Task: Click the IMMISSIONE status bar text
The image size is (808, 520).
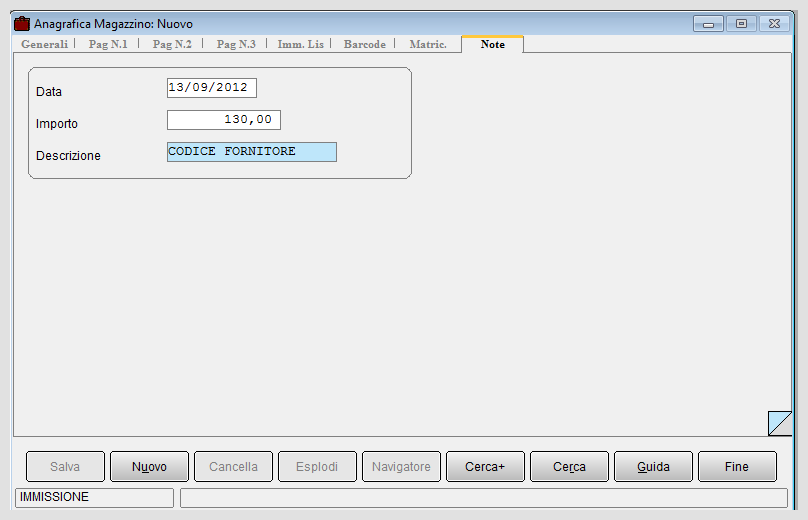Action: click(54, 497)
